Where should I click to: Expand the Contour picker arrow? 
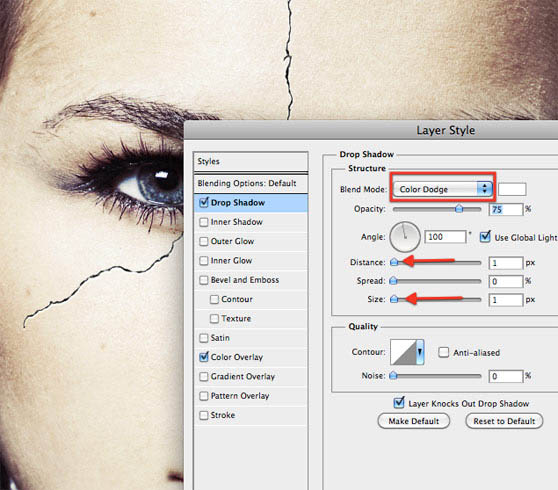[x=420, y=352]
